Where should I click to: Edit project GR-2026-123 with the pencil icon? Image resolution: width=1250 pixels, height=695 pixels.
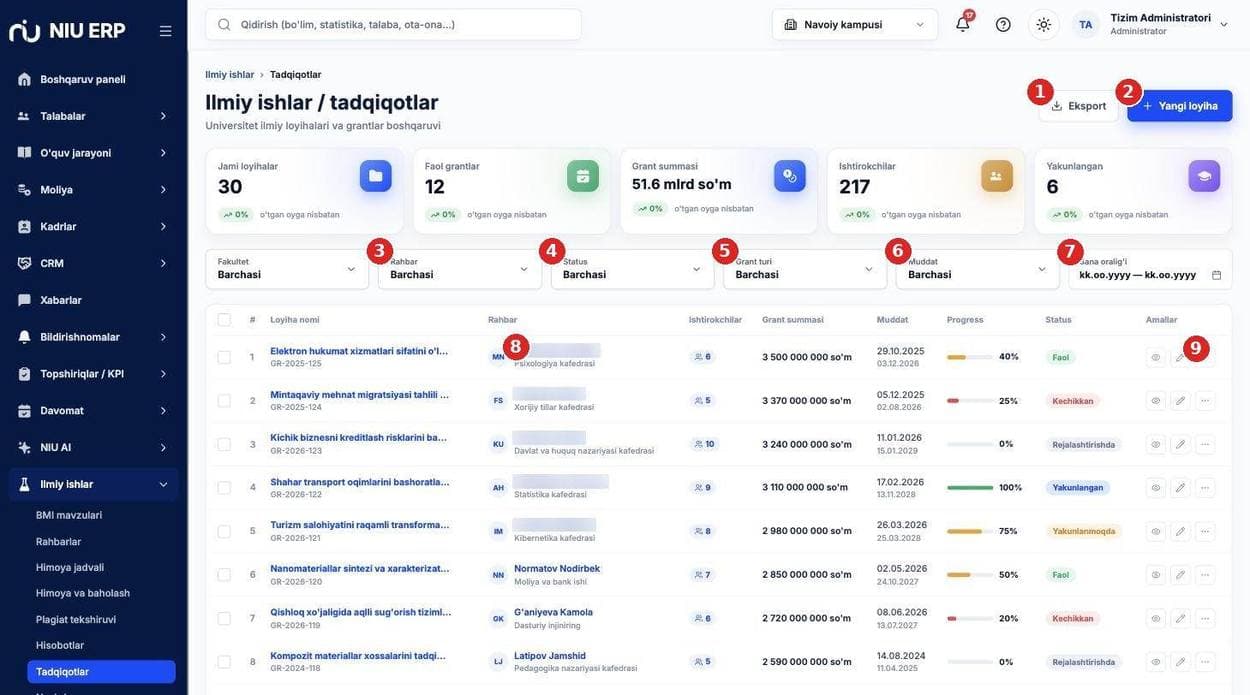1180,445
